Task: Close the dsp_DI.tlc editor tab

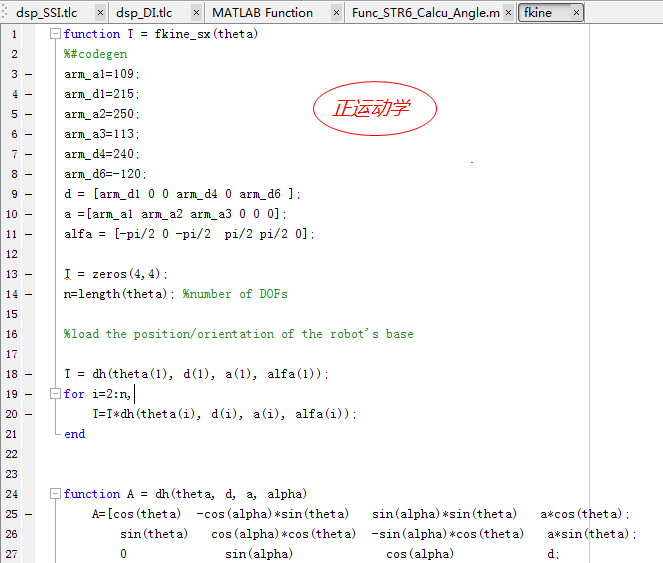Action: (194, 13)
